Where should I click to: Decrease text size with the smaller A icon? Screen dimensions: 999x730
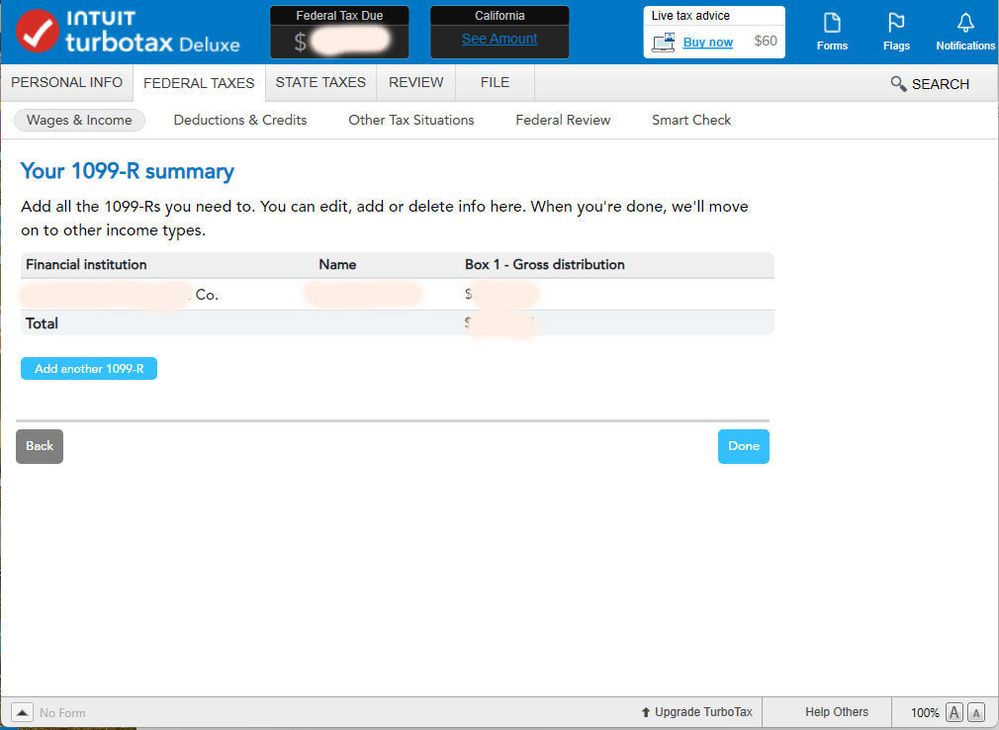(x=975, y=712)
